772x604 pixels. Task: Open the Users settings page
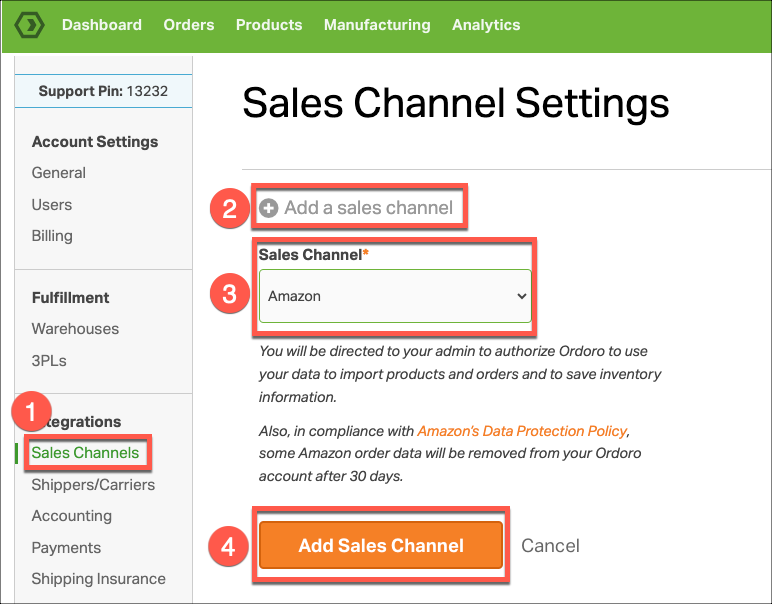click(x=52, y=205)
